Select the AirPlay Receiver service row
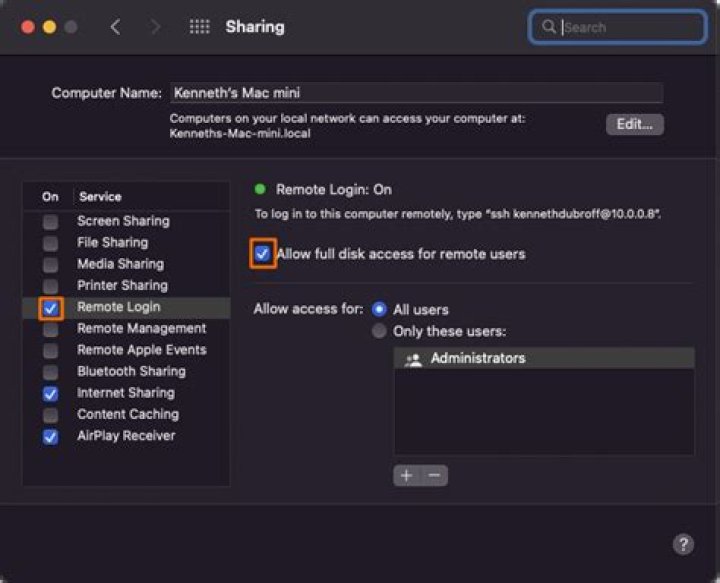The image size is (720, 583). point(127,436)
